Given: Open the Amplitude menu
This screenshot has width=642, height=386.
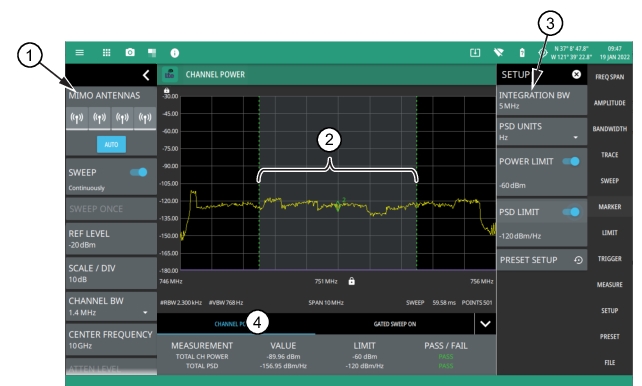Looking at the screenshot, I should 610,103.
